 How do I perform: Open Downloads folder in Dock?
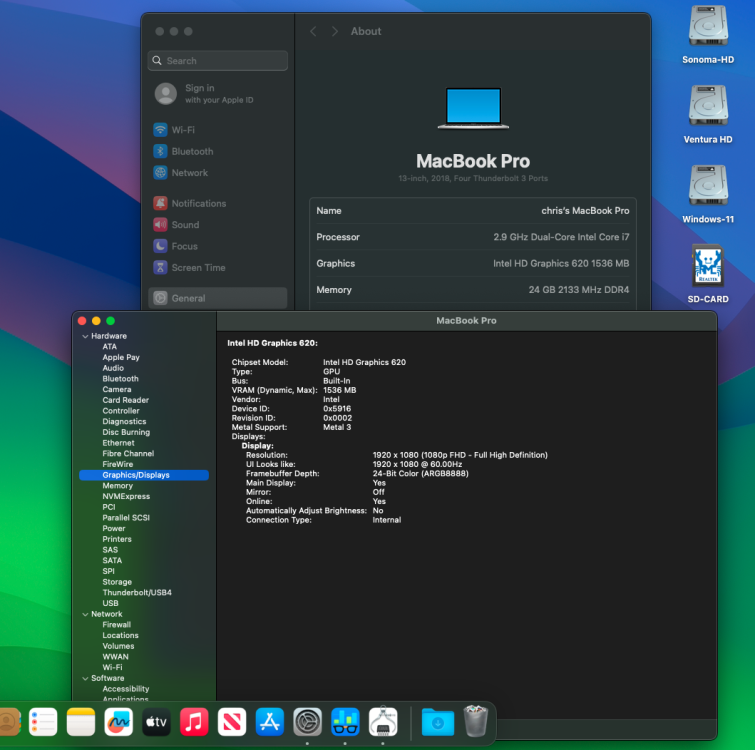(438, 722)
